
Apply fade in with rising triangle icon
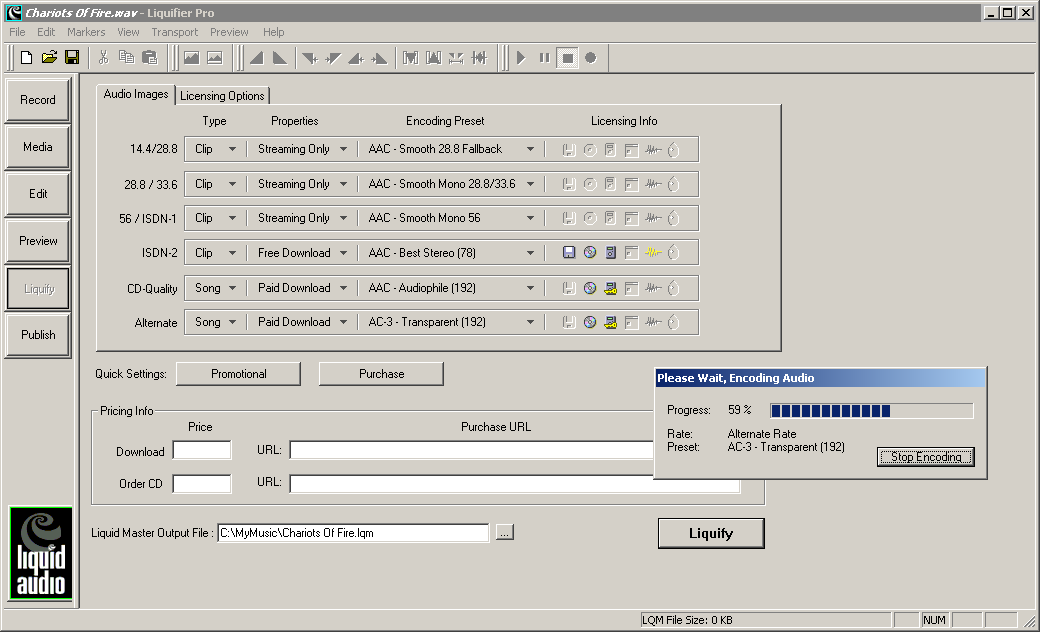click(x=257, y=58)
